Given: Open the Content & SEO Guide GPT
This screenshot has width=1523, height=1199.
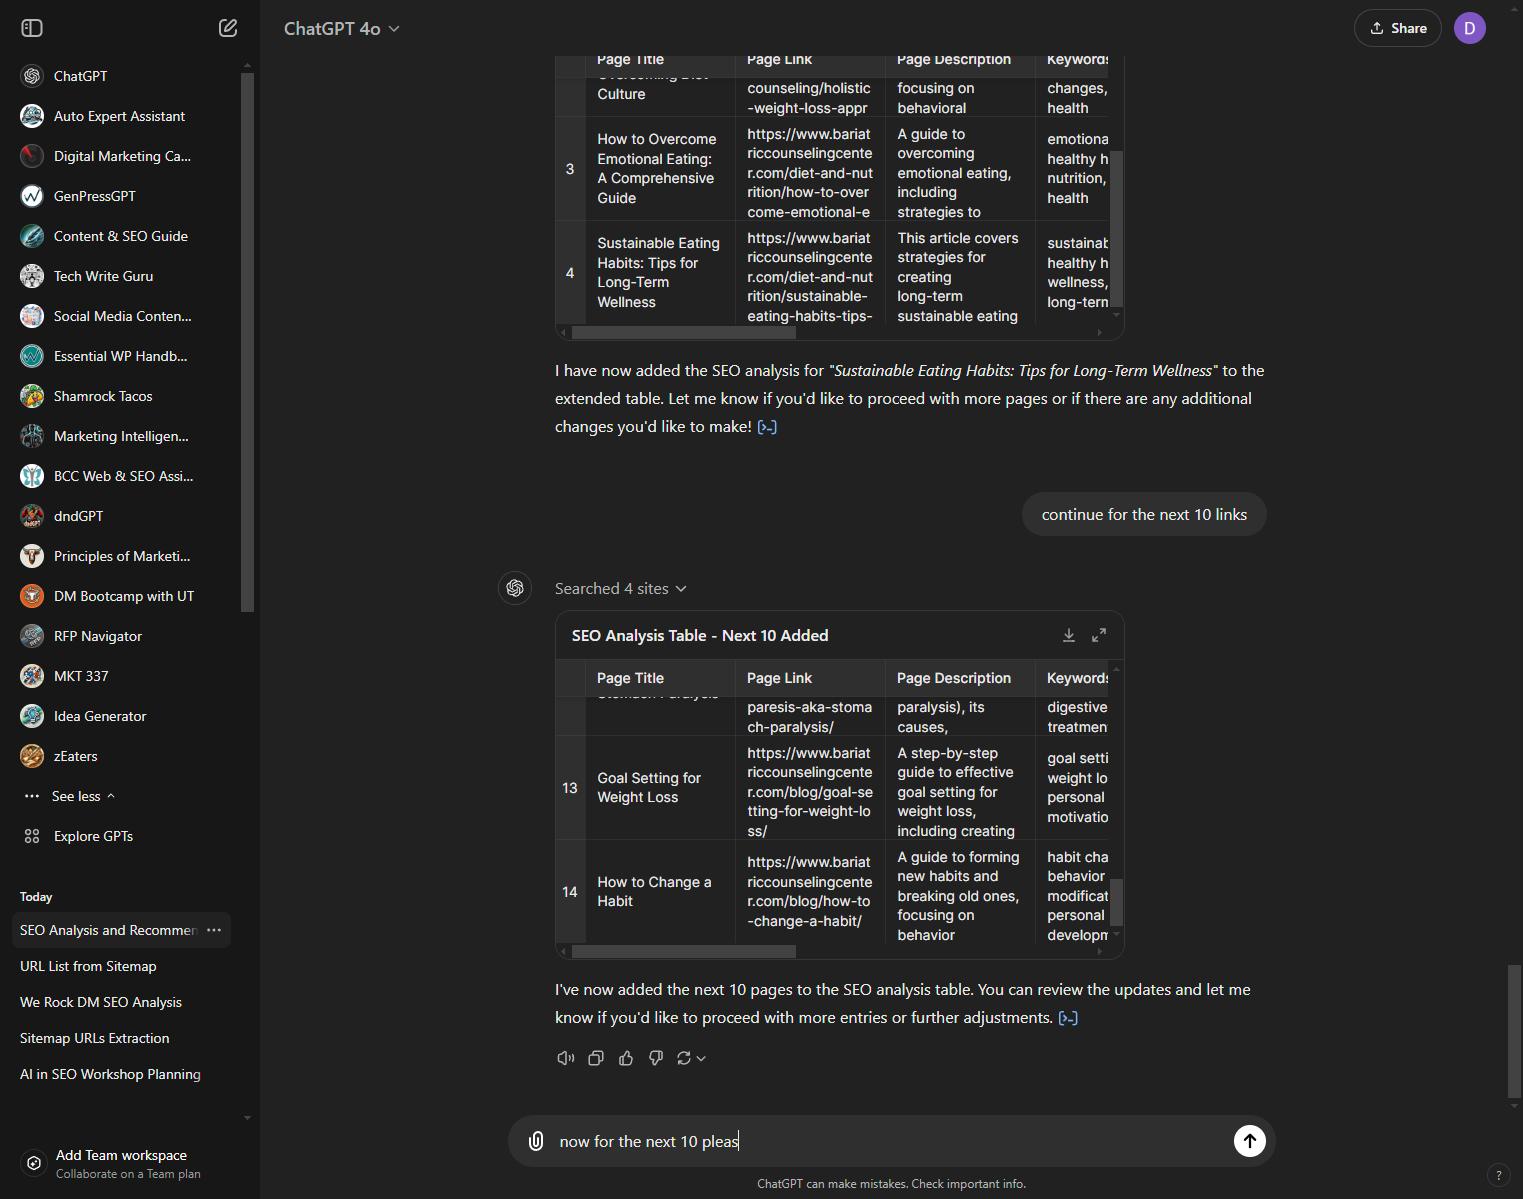Looking at the screenshot, I should coord(120,236).
